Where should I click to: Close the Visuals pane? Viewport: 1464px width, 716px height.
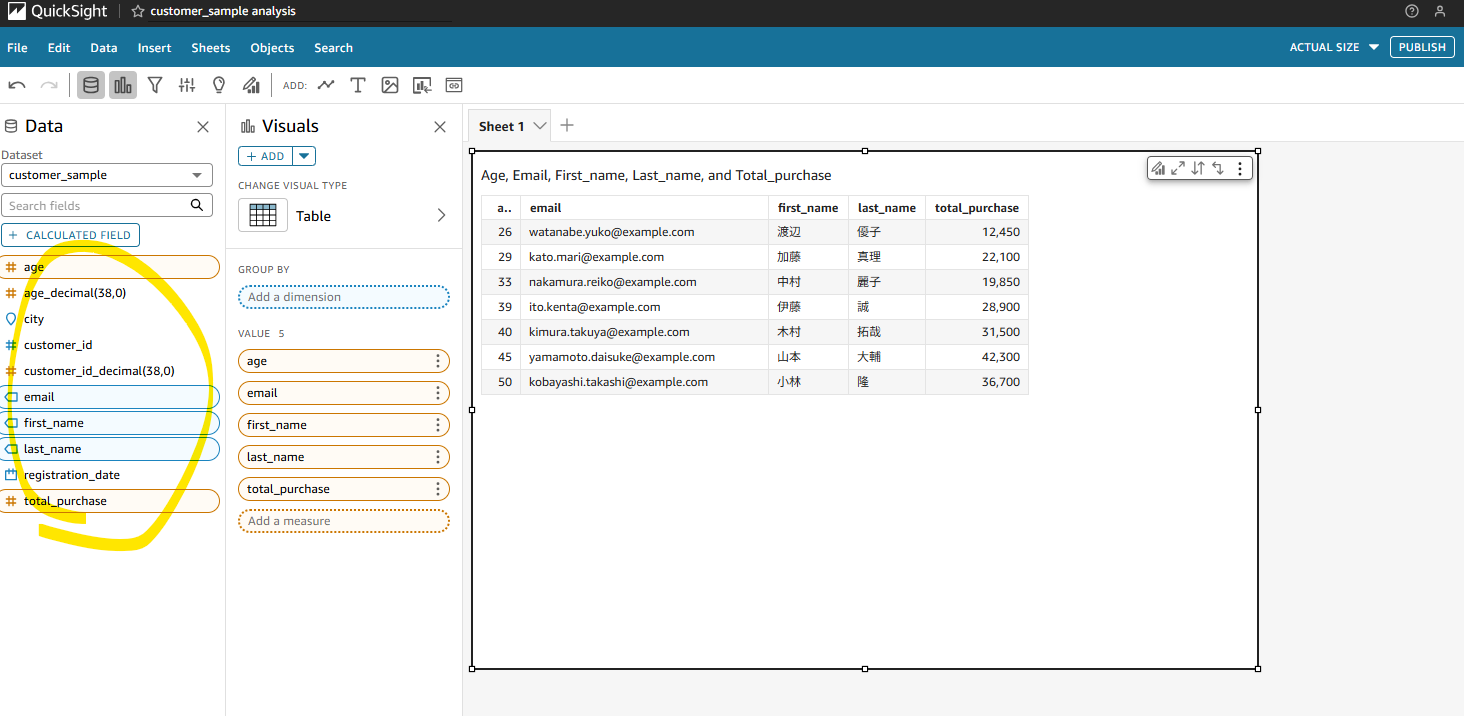(x=439, y=127)
